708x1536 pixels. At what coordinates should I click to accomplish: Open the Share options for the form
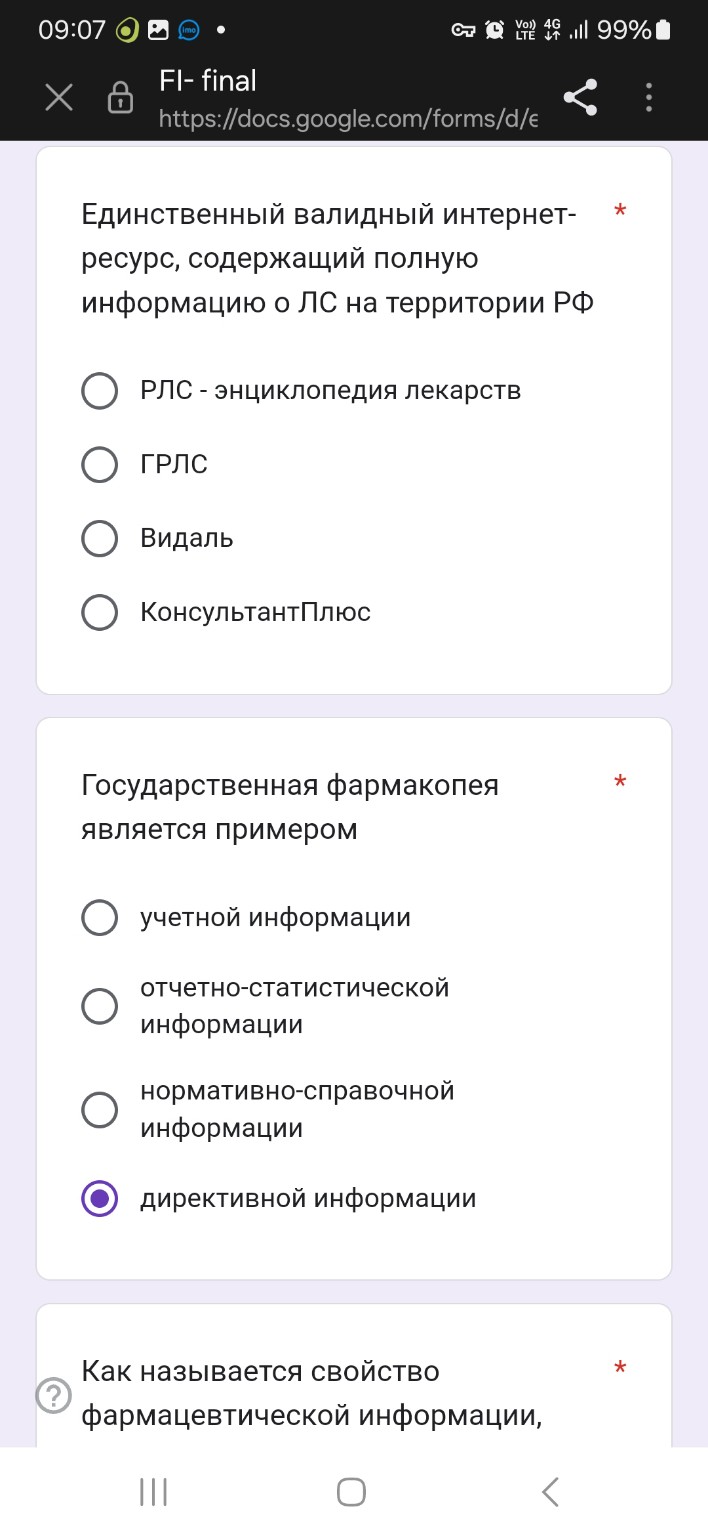pyautogui.click(x=581, y=97)
